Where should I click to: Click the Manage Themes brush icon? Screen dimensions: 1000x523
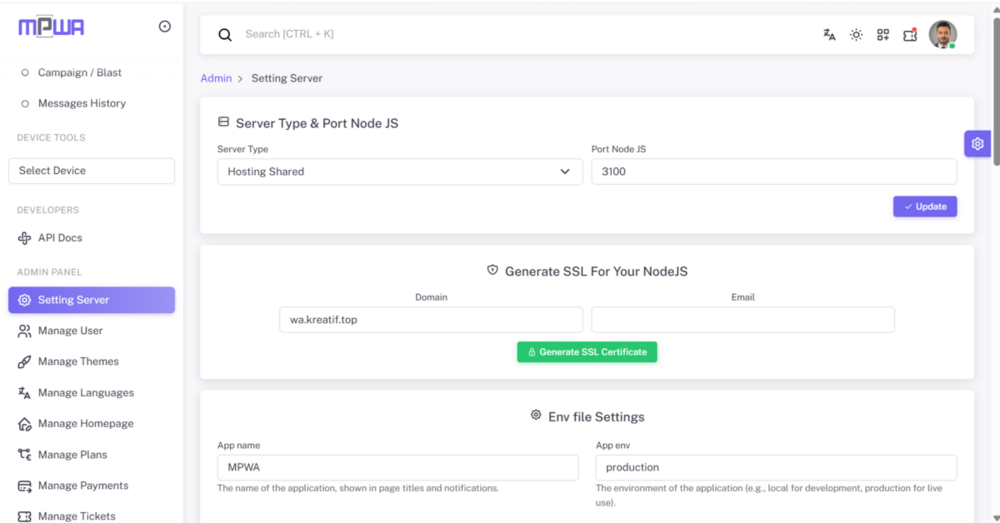tap(24, 362)
